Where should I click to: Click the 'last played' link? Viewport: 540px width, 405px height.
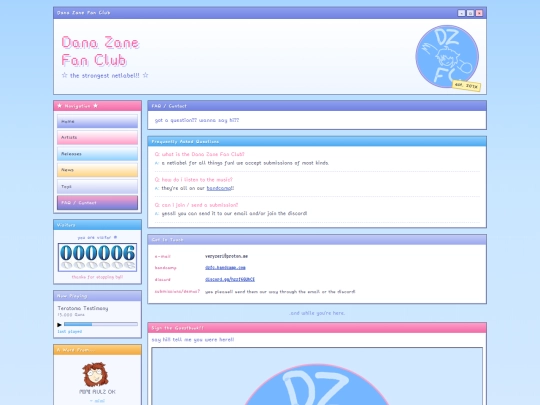click(70, 332)
